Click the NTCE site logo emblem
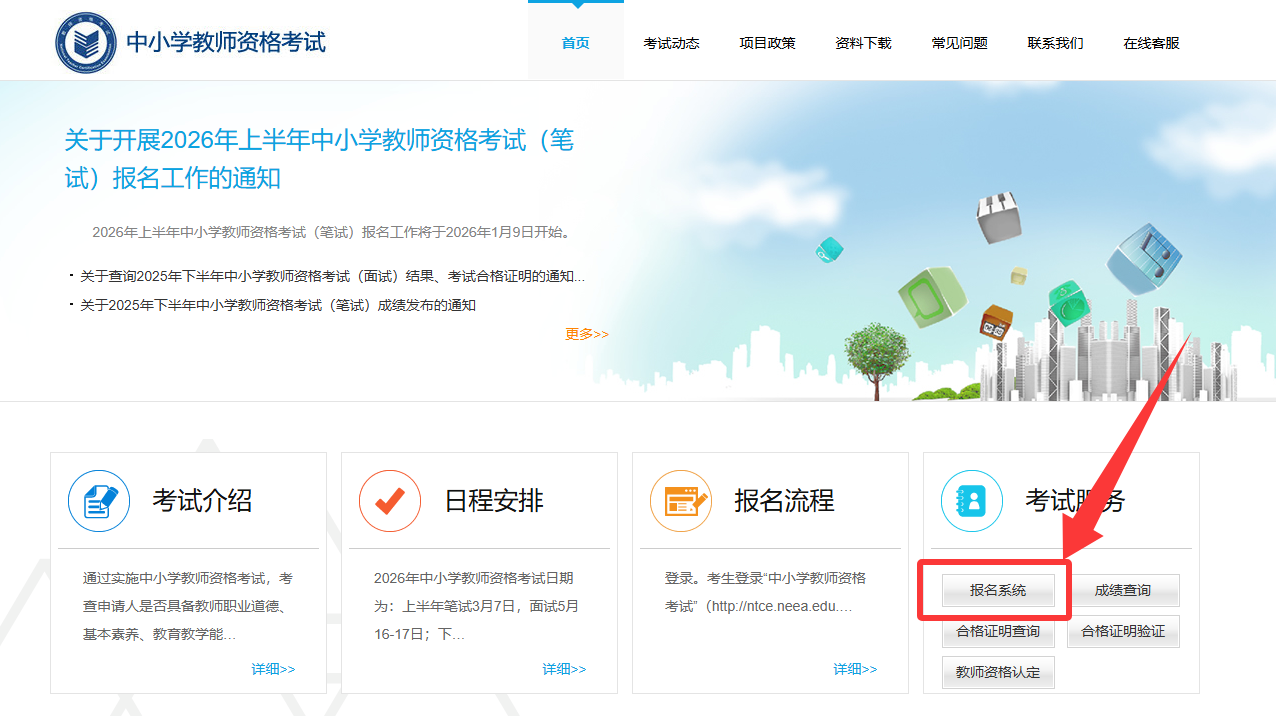This screenshot has height=716, width=1276. click(86, 42)
